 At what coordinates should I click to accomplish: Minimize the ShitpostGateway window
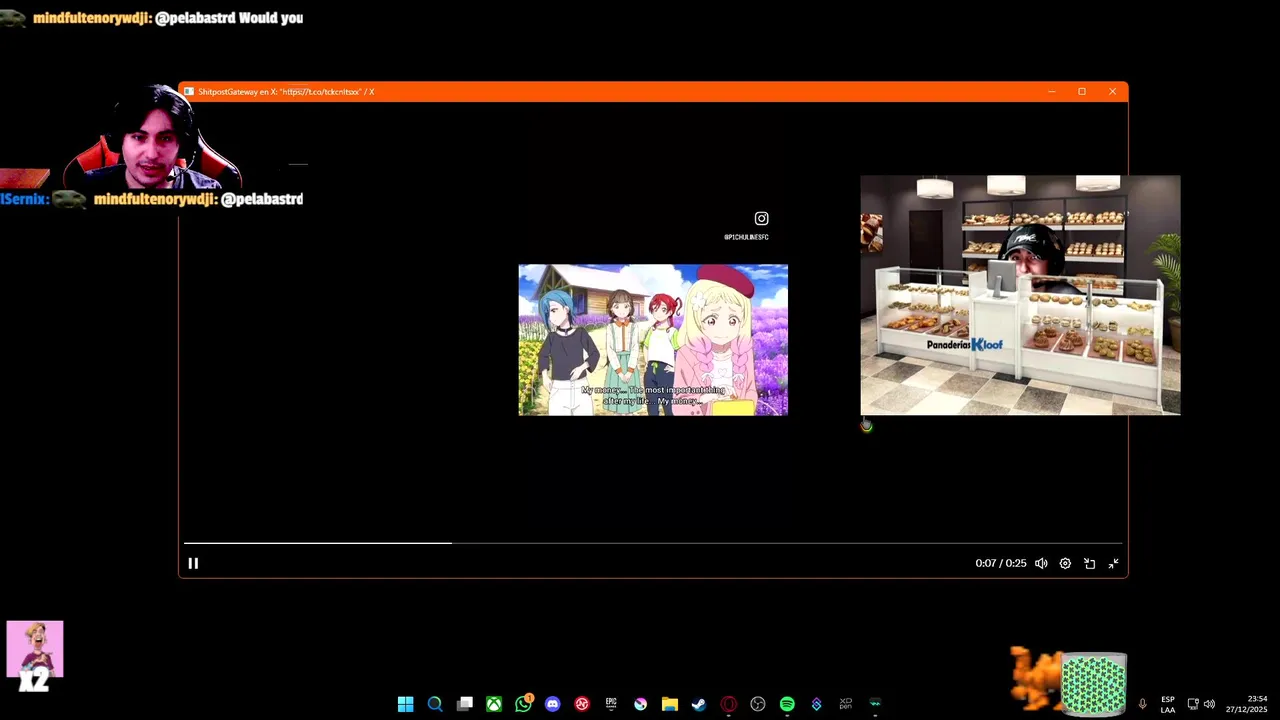[x=1051, y=92]
